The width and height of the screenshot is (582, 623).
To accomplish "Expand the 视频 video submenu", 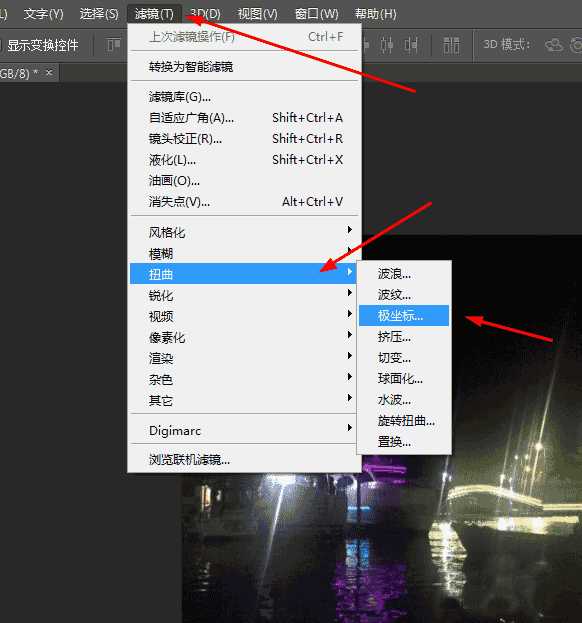I will pyautogui.click(x=244, y=316).
